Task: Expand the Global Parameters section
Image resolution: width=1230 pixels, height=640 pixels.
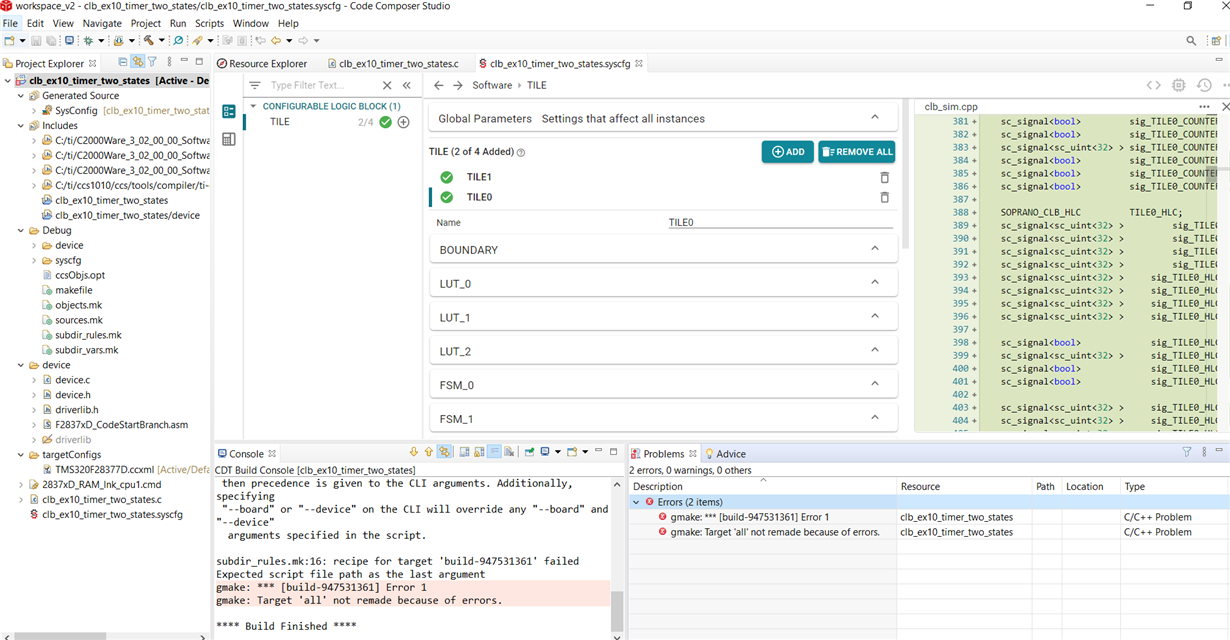Action: coord(875,118)
